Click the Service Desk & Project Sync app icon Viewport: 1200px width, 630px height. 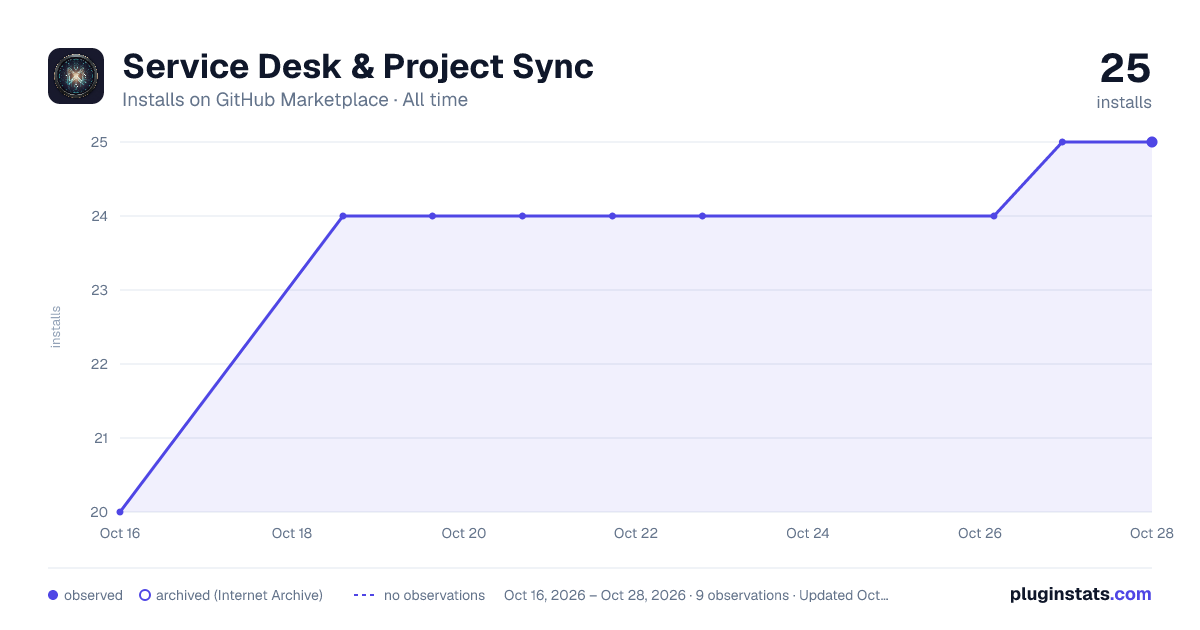pyautogui.click(x=76, y=76)
